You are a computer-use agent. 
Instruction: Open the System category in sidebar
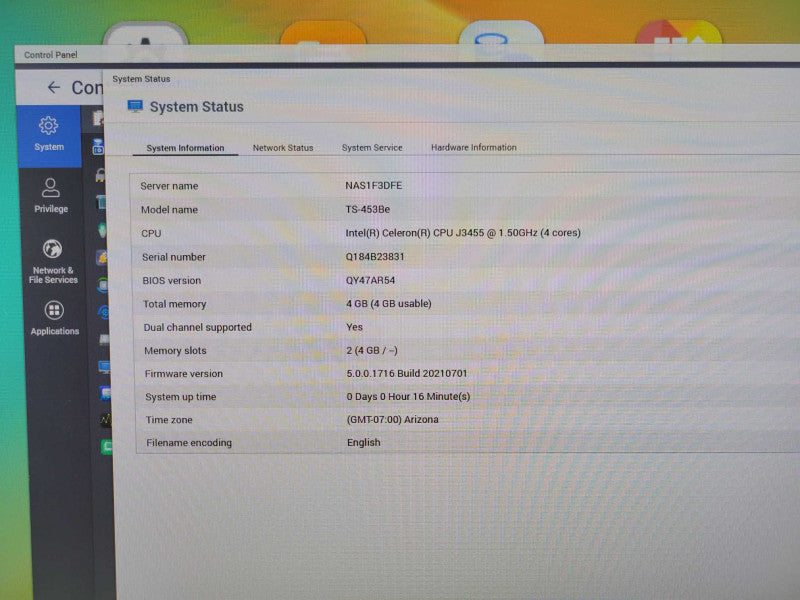point(49,135)
